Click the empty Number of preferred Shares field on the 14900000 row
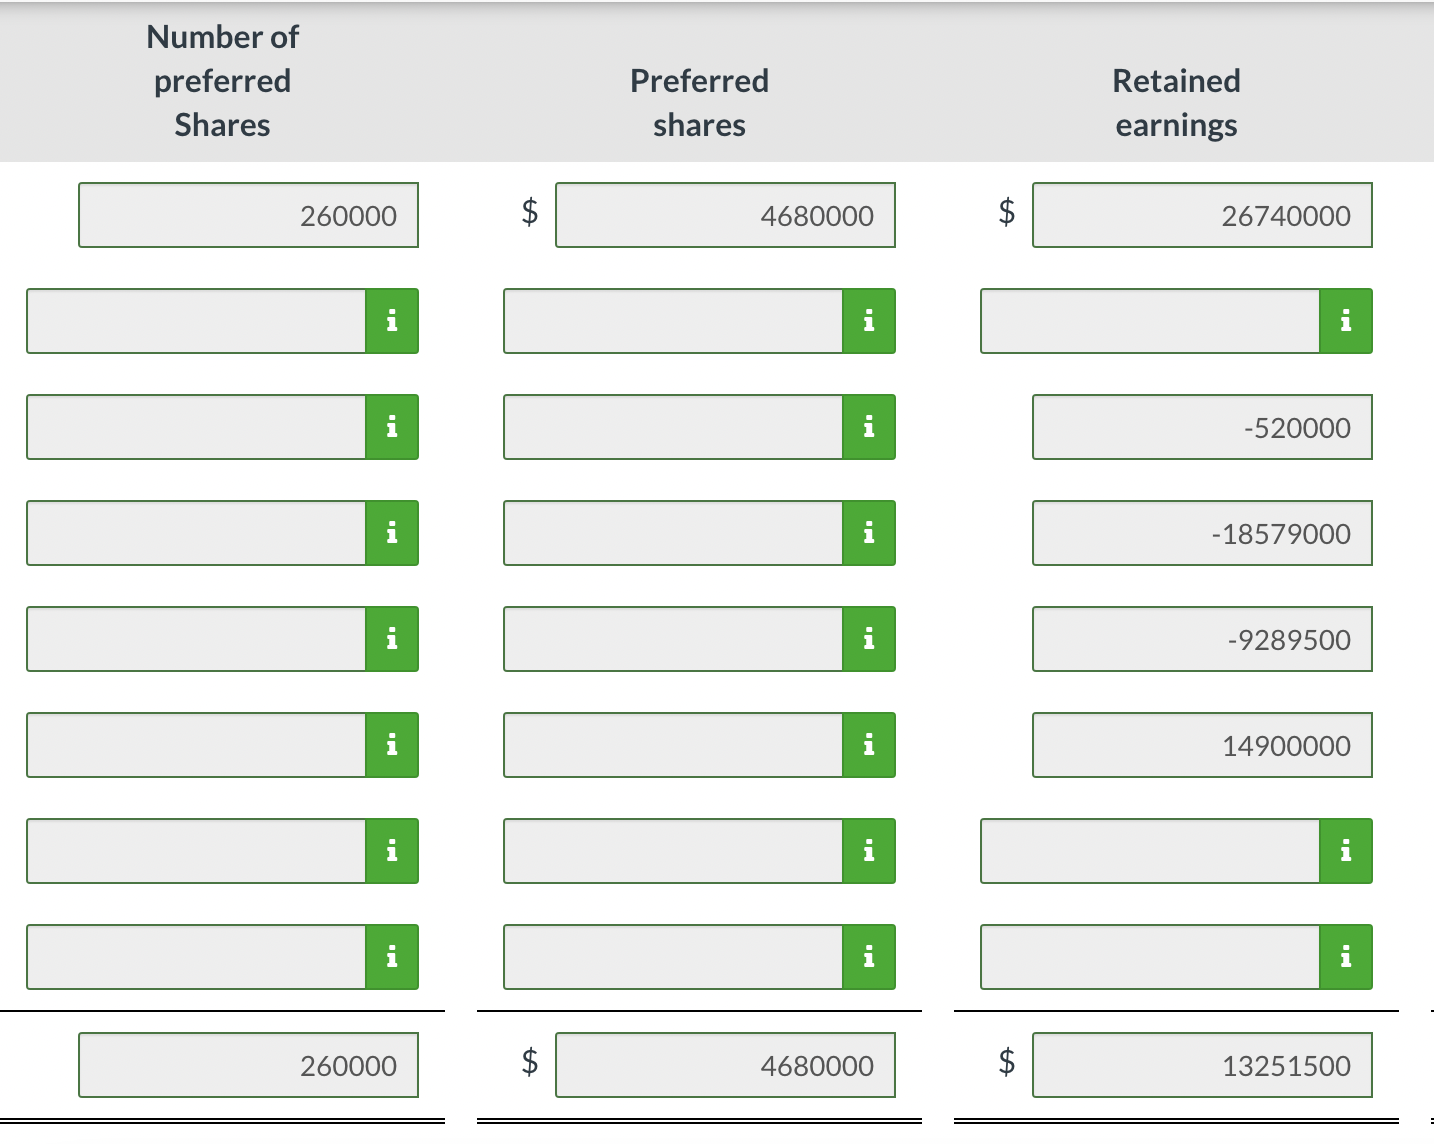 pyautogui.click(x=196, y=745)
